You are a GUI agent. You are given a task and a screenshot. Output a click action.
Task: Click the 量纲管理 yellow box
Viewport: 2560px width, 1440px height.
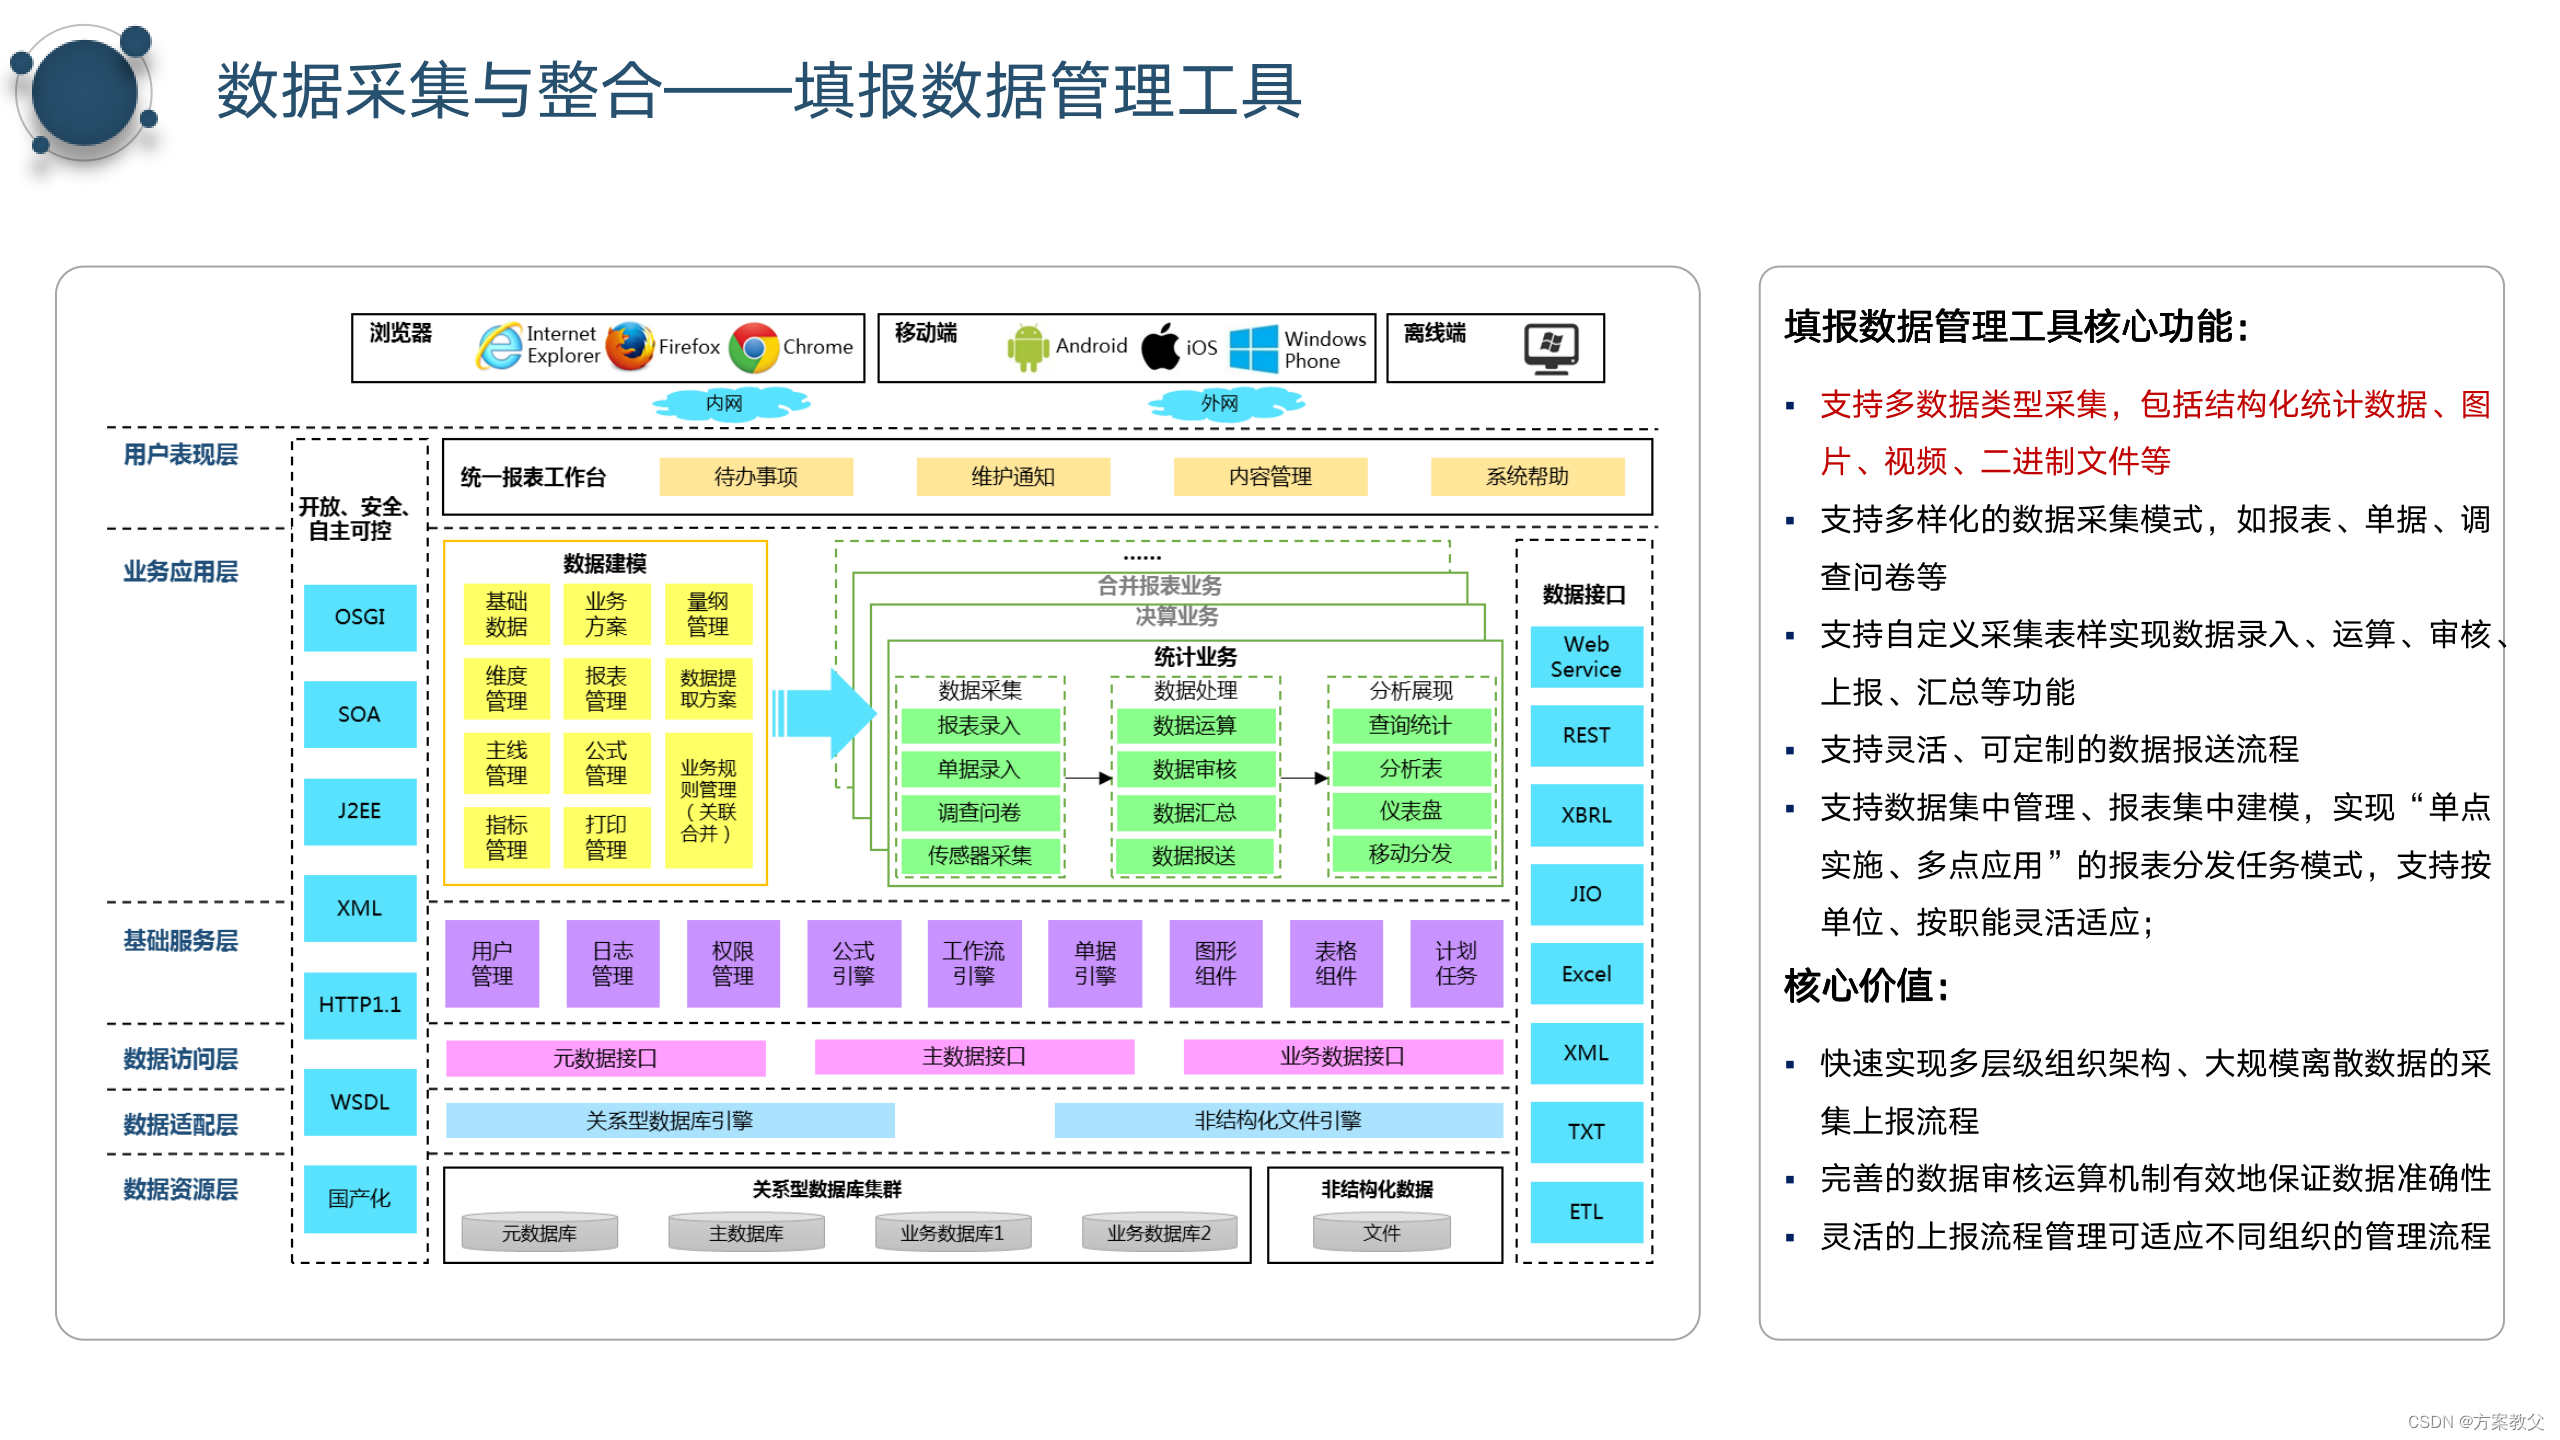[x=708, y=614]
